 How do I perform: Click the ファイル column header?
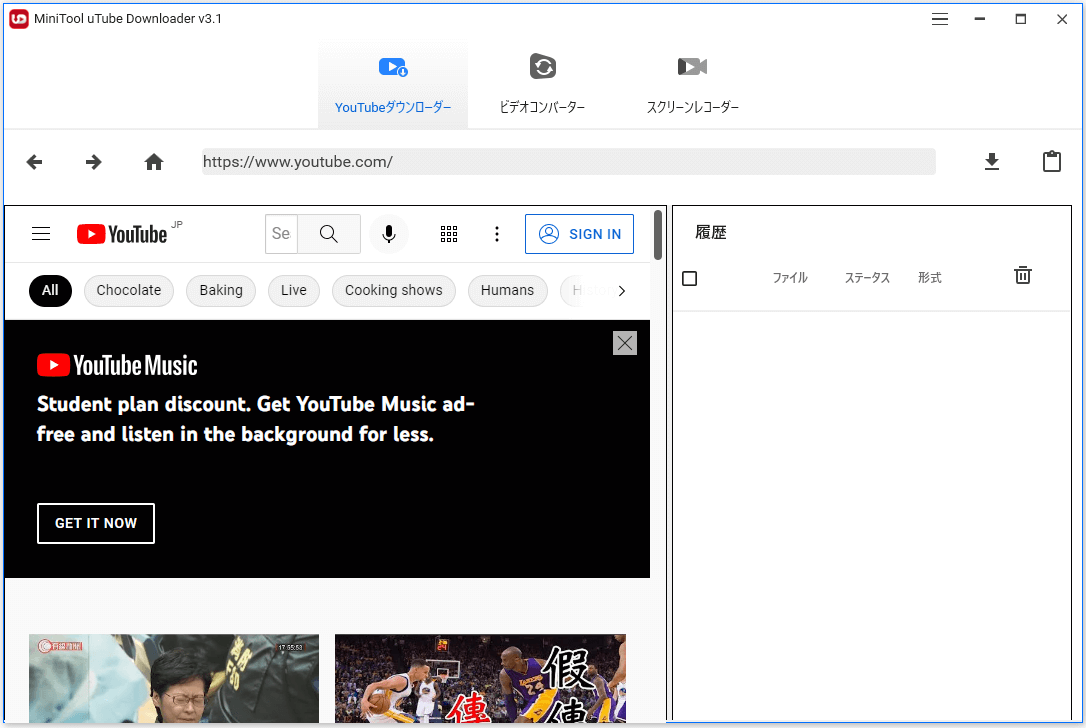[x=790, y=278]
